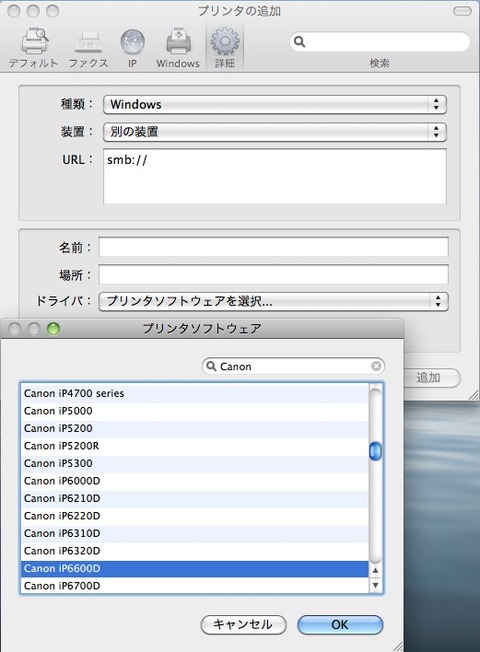Screen dimensions: 480x652
Task: Select Canon iP5200 driver
Action: click(x=195, y=428)
